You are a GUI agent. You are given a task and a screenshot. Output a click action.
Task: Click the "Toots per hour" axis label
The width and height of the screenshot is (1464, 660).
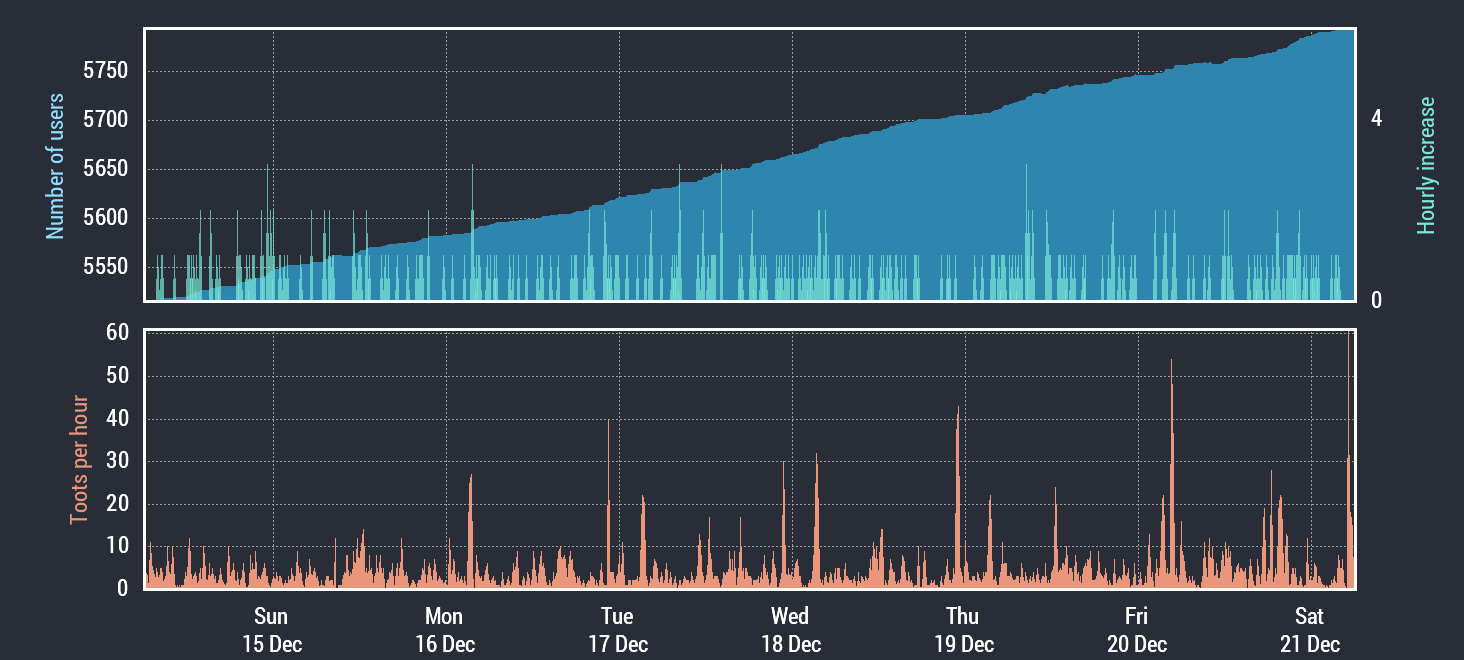[x=79, y=460]
